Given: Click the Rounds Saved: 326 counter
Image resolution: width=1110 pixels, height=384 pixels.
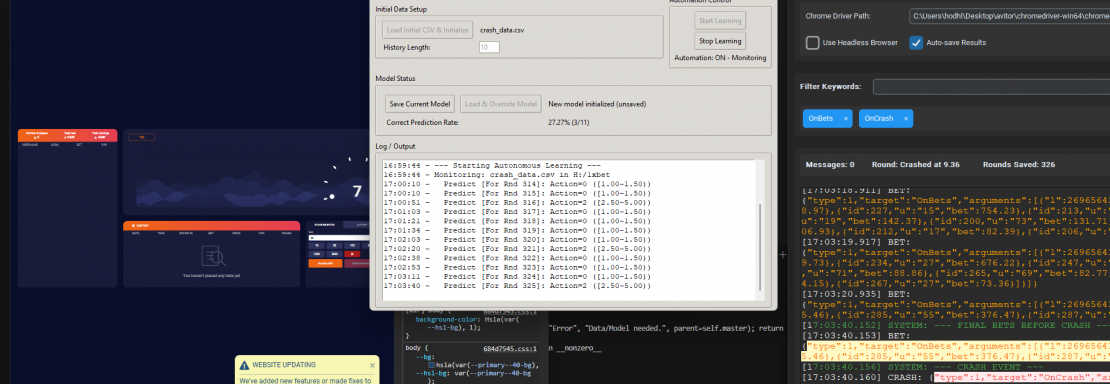Looking at the screenshot, I should coord(1019,164).
